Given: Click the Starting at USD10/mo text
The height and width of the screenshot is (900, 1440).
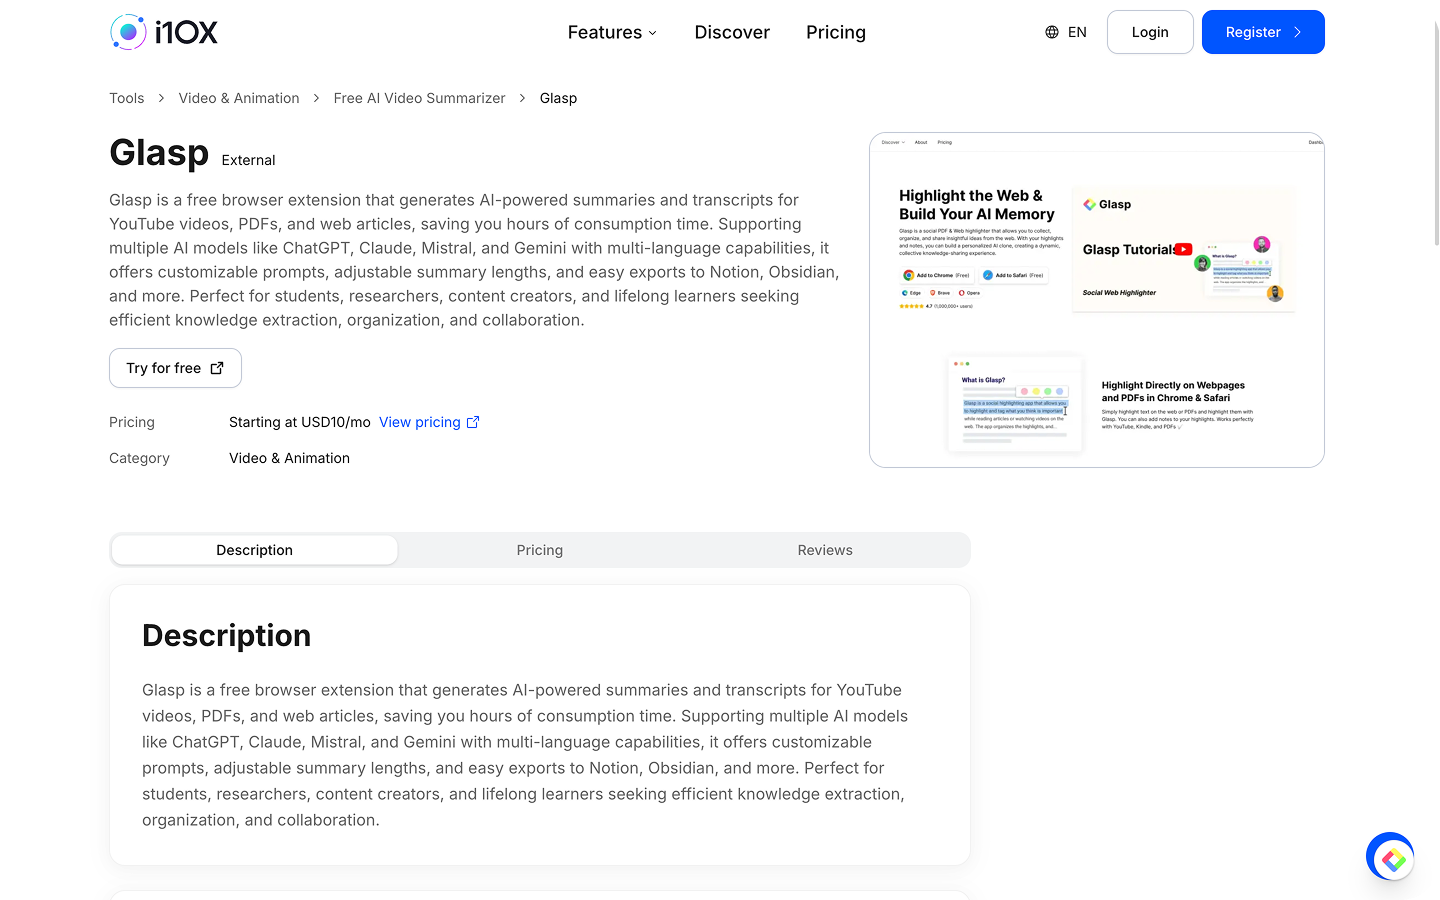Looking at the screenshot, I should tap(300, 422).
